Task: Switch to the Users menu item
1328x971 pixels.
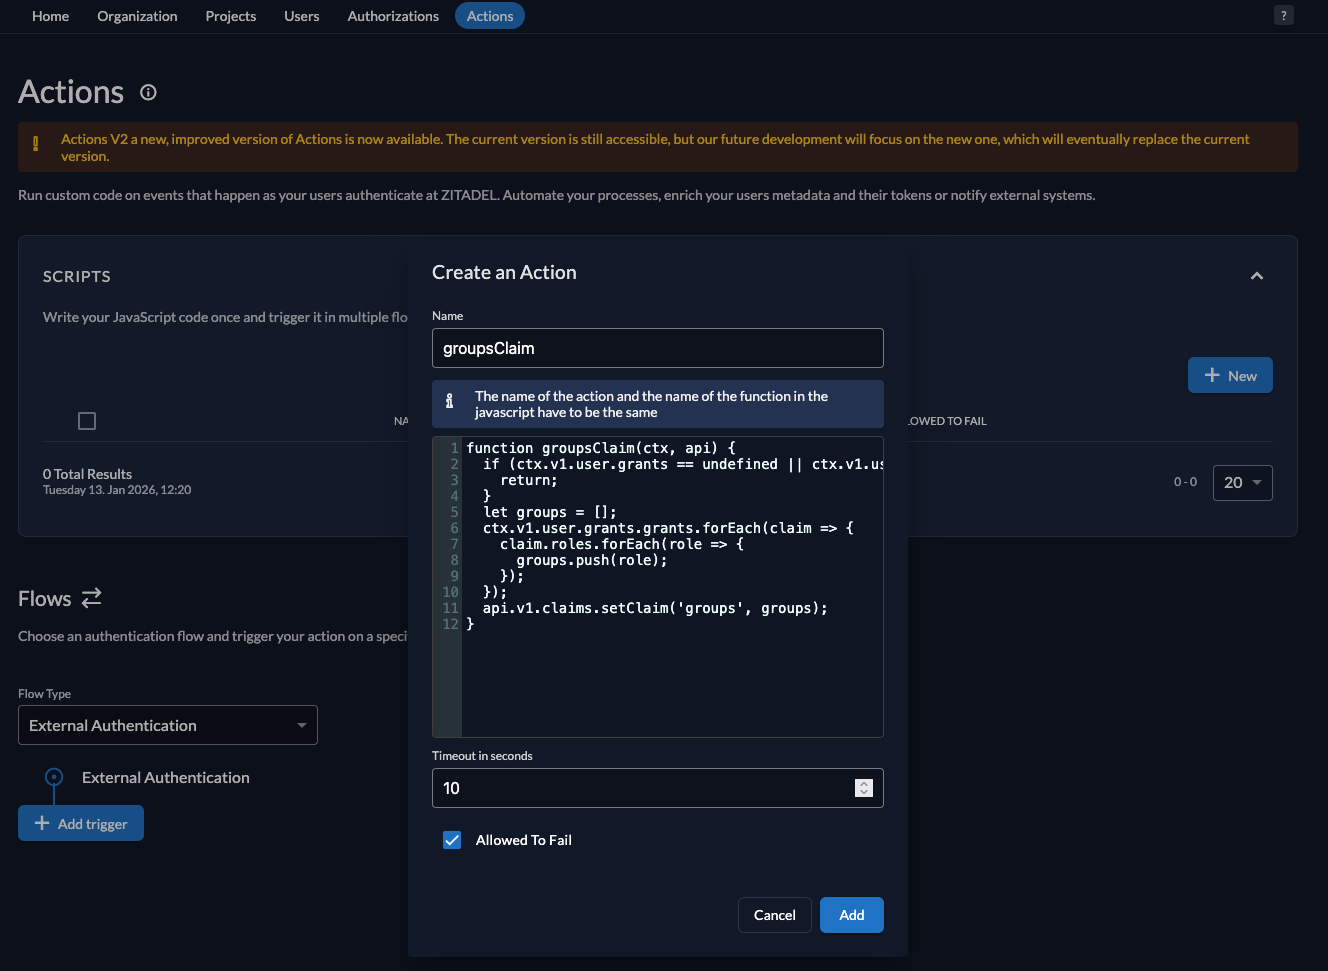Action: click(301, 16)
